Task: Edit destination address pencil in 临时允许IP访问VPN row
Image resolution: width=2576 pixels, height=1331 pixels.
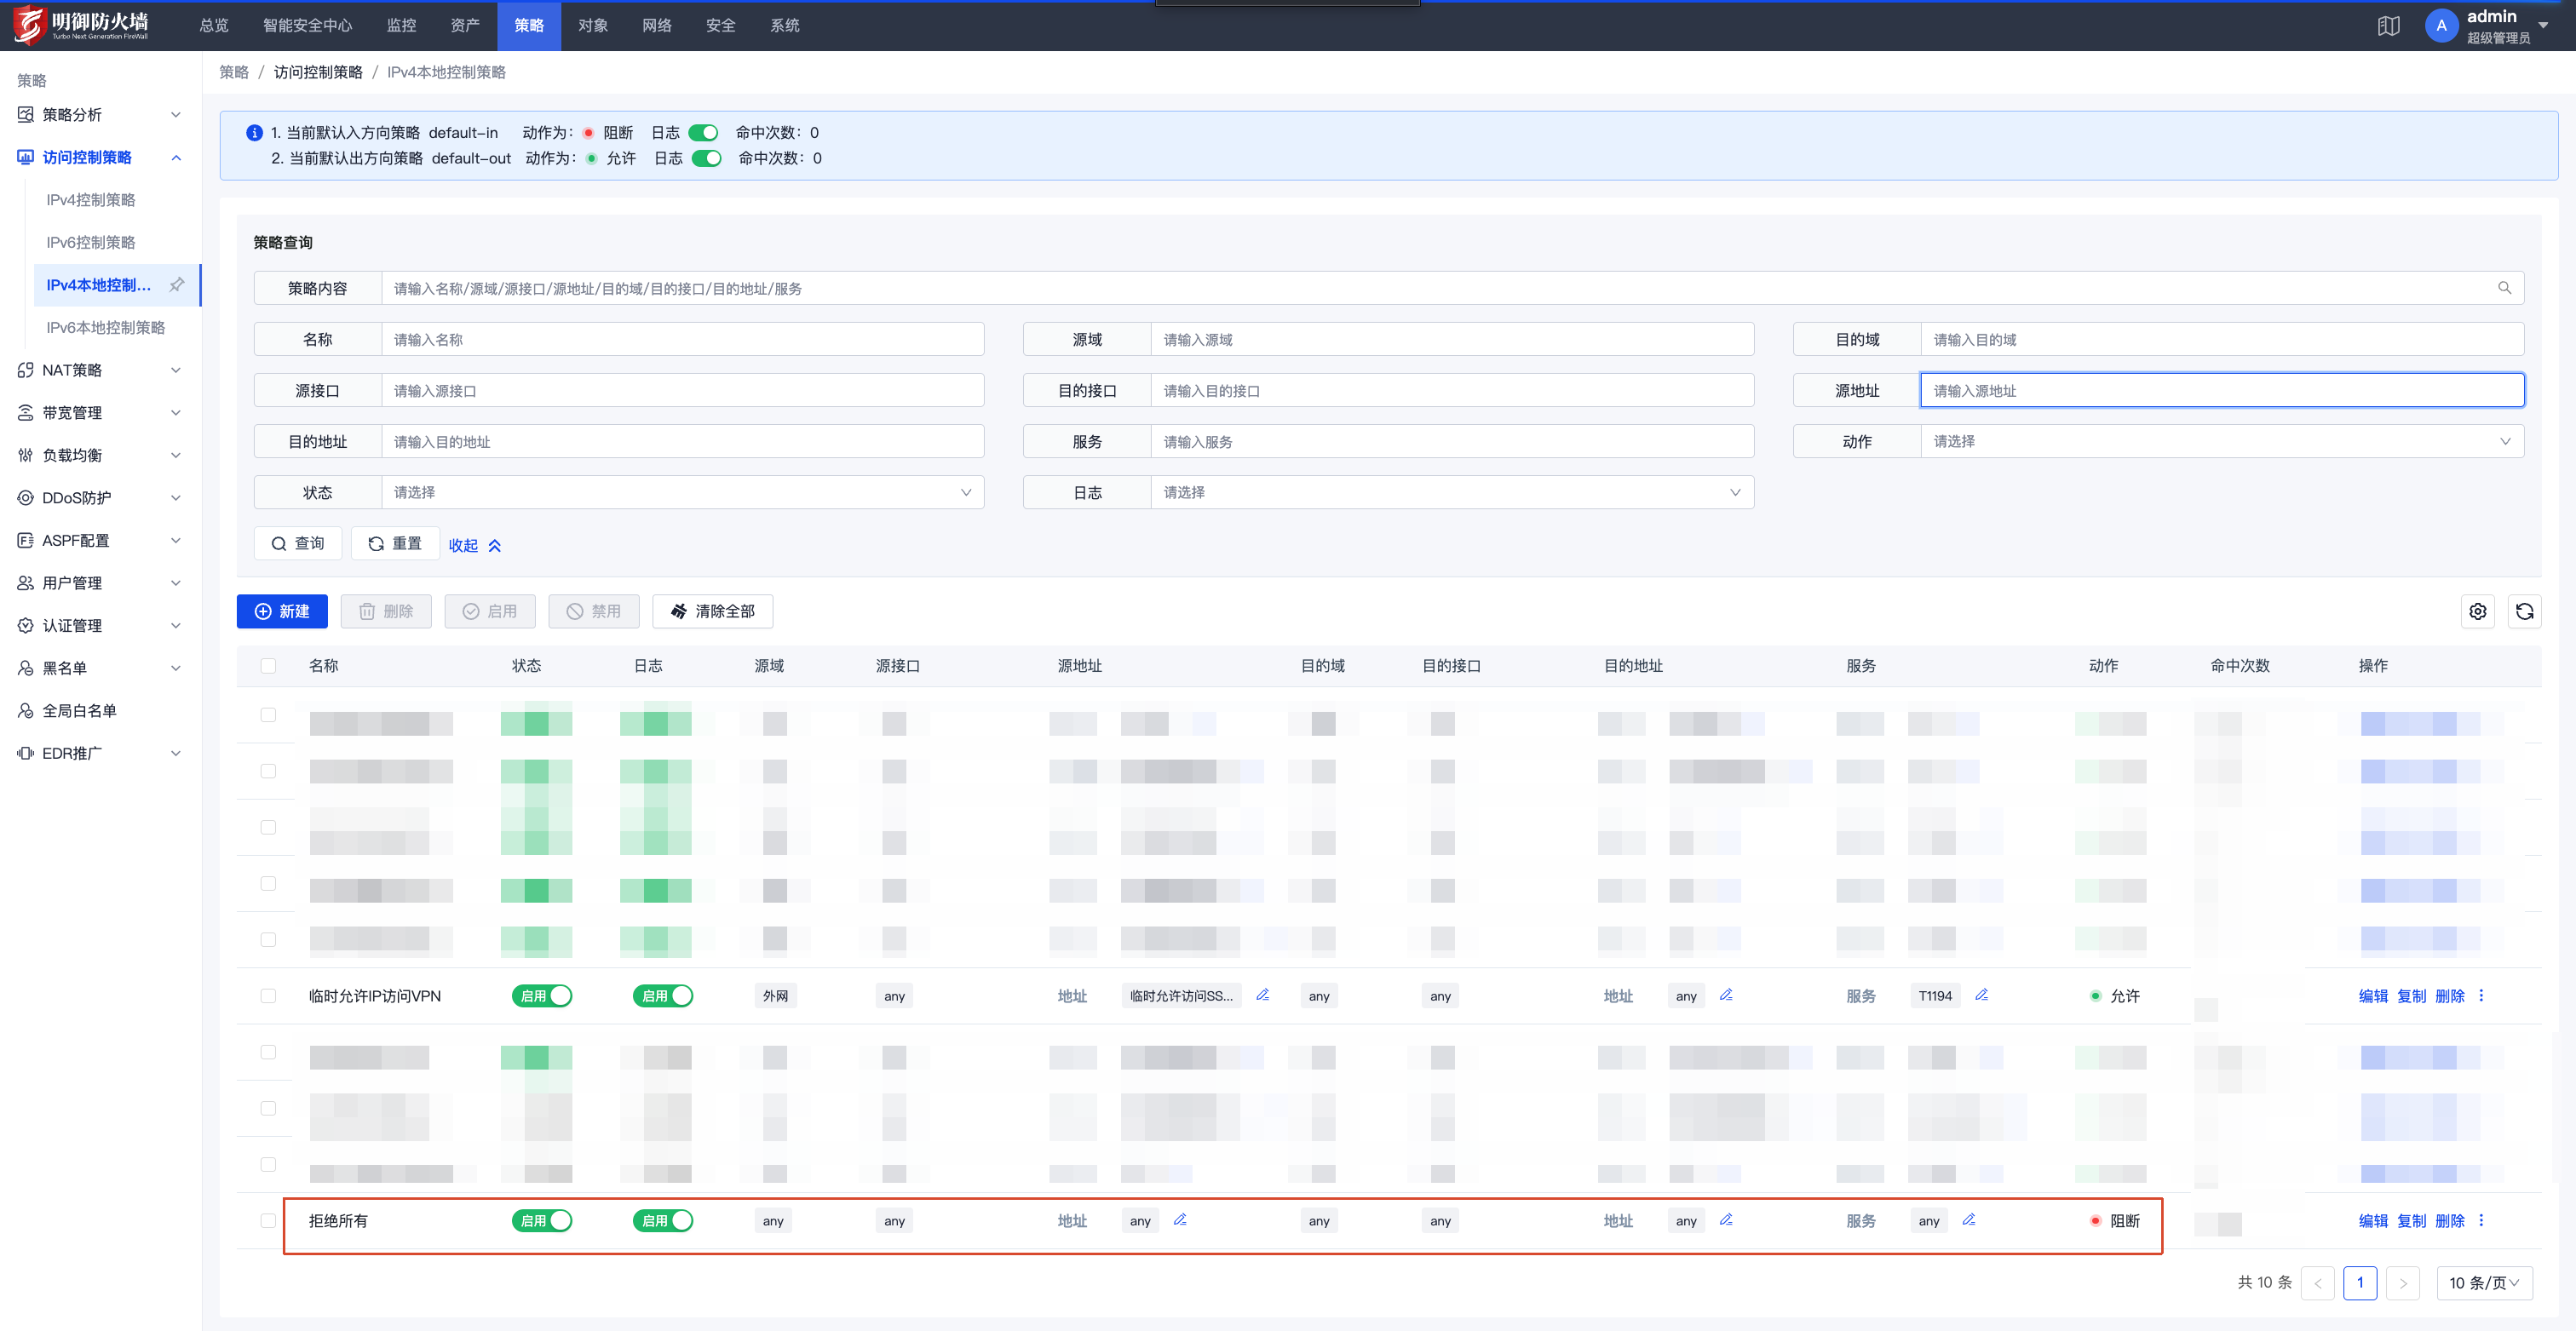Action: pyautogui.click(x=1726, y=994)
